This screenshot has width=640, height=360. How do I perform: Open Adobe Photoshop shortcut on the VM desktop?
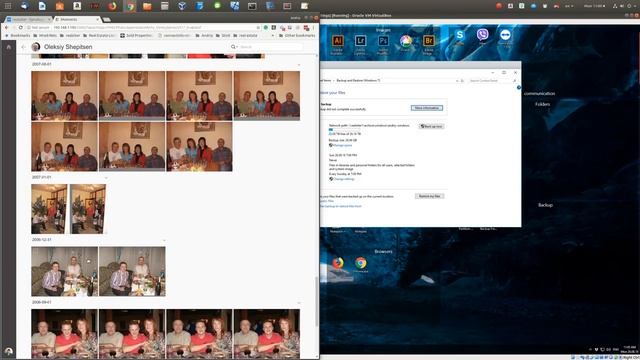click(383, 41)
